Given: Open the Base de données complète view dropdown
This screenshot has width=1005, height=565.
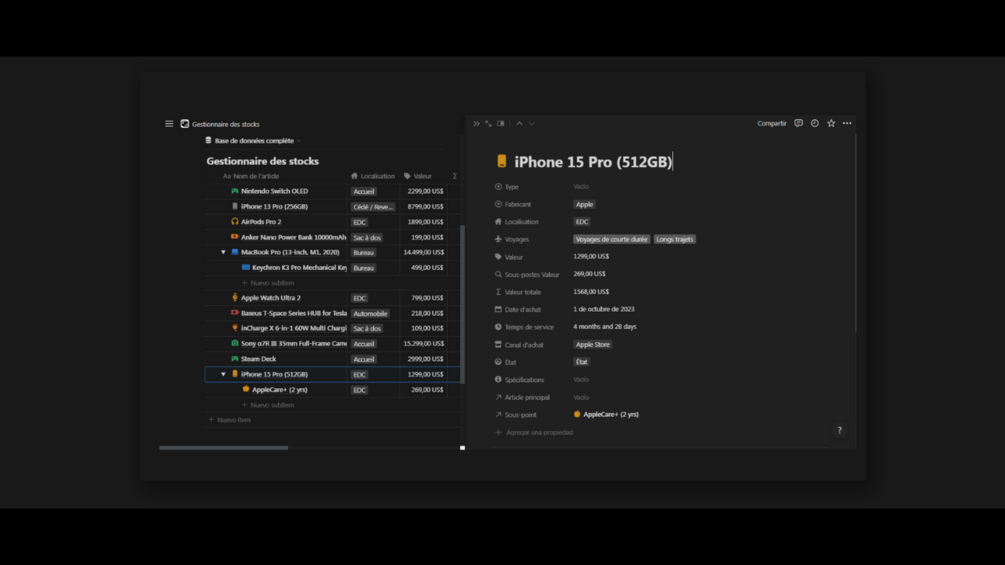Looking at the screenshot, I should click(x=253, y=140).
